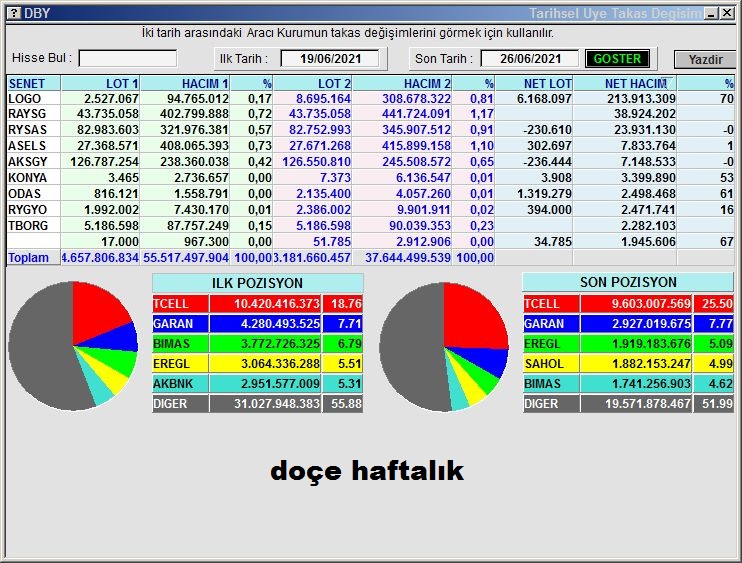Viewport: 742px width, 563px height.
Task: Click the help question-mark icon in the title bar
Action: pos(14,13)
